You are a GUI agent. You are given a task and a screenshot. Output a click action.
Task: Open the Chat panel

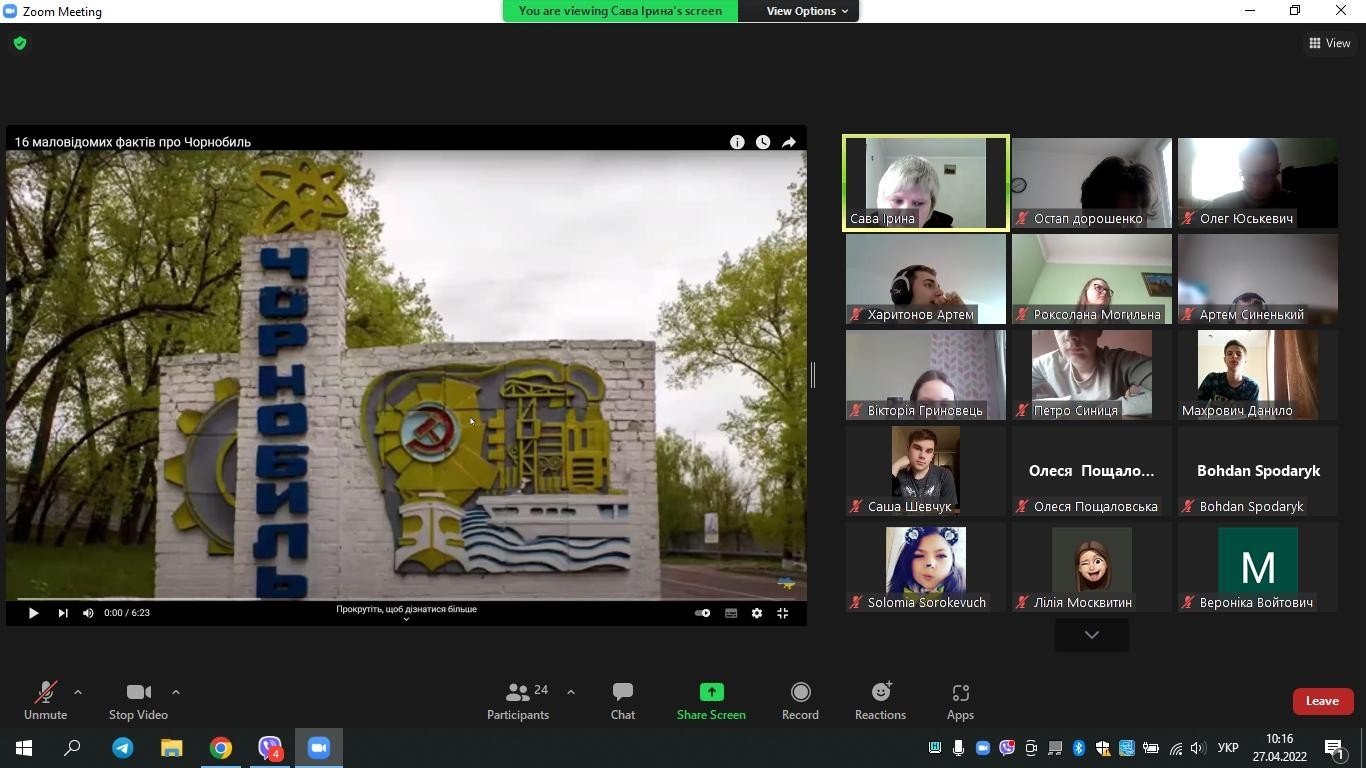click(x=623, y=700)
